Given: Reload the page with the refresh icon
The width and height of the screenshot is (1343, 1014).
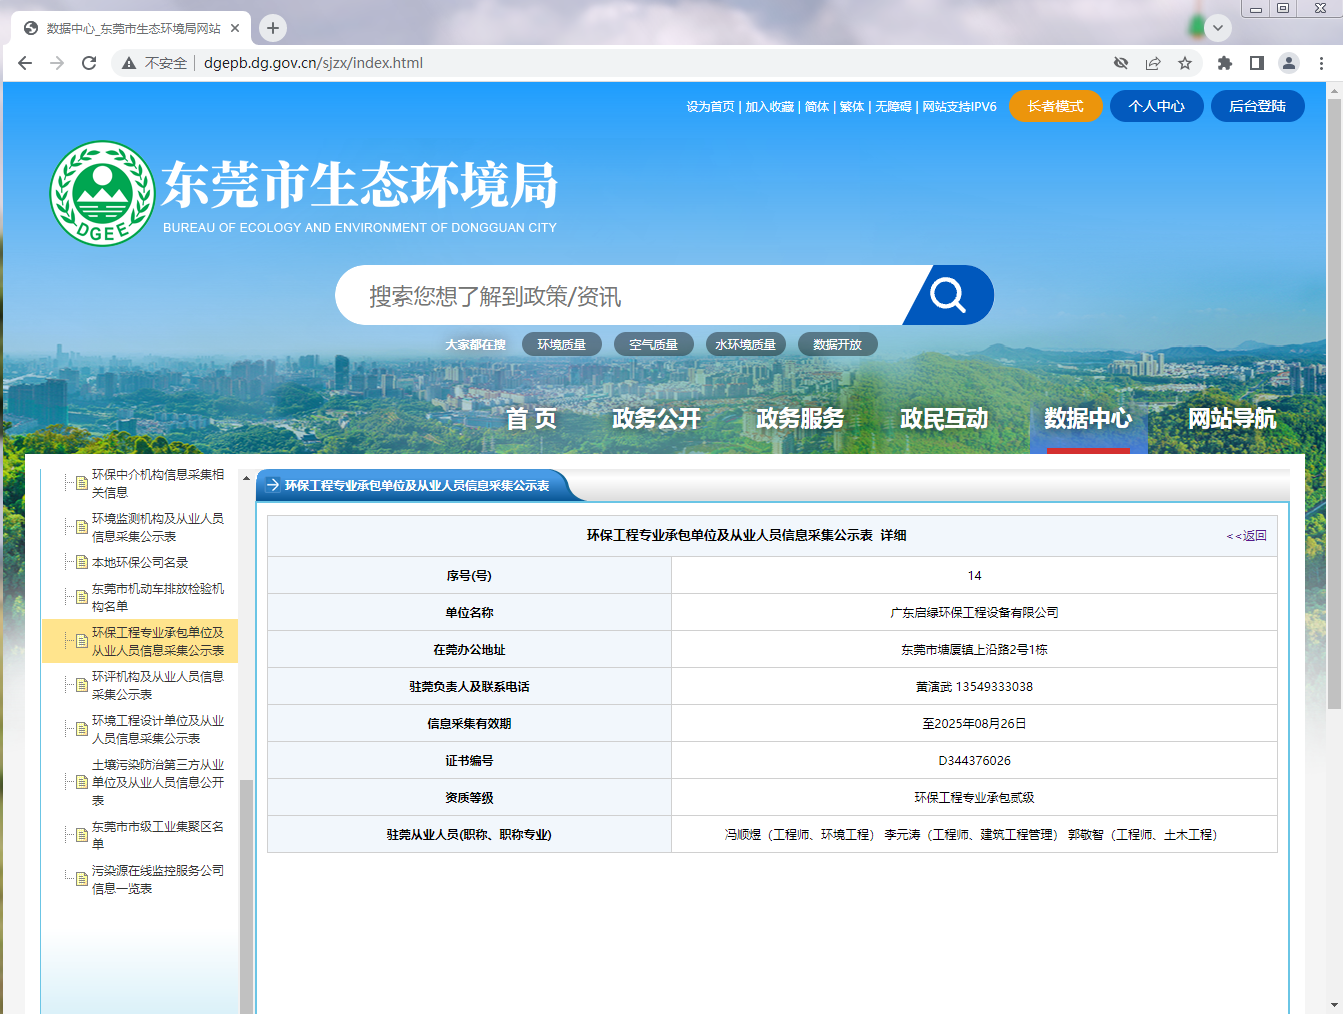Looking at the screenshot, I should pyautogui.click(x=89, y=62).
